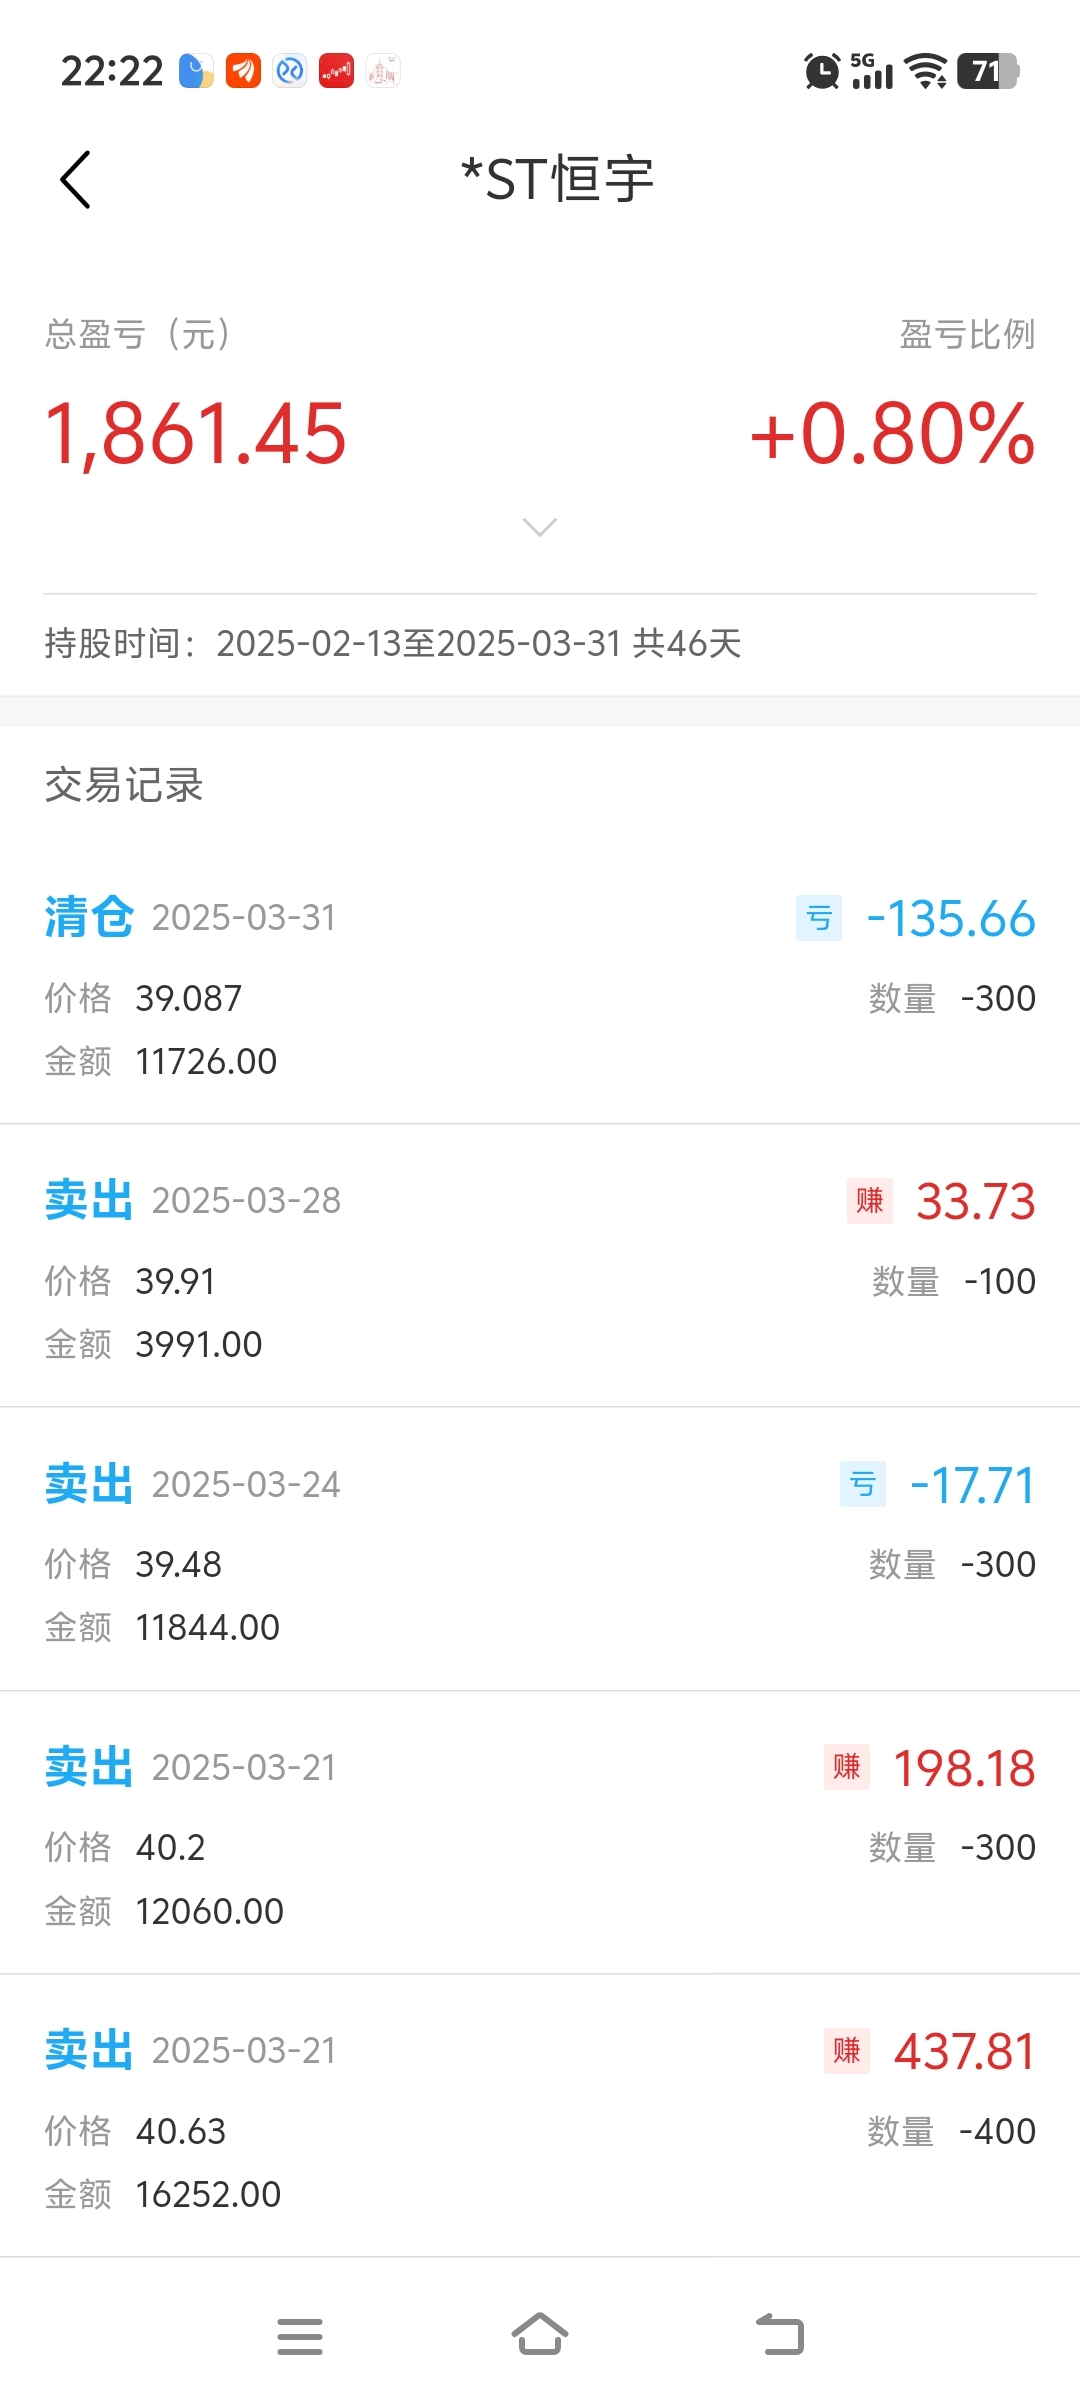Tap the Android recent apps menu icon
This screenshot has width=1080, height=2400.
click(300, 2336)
